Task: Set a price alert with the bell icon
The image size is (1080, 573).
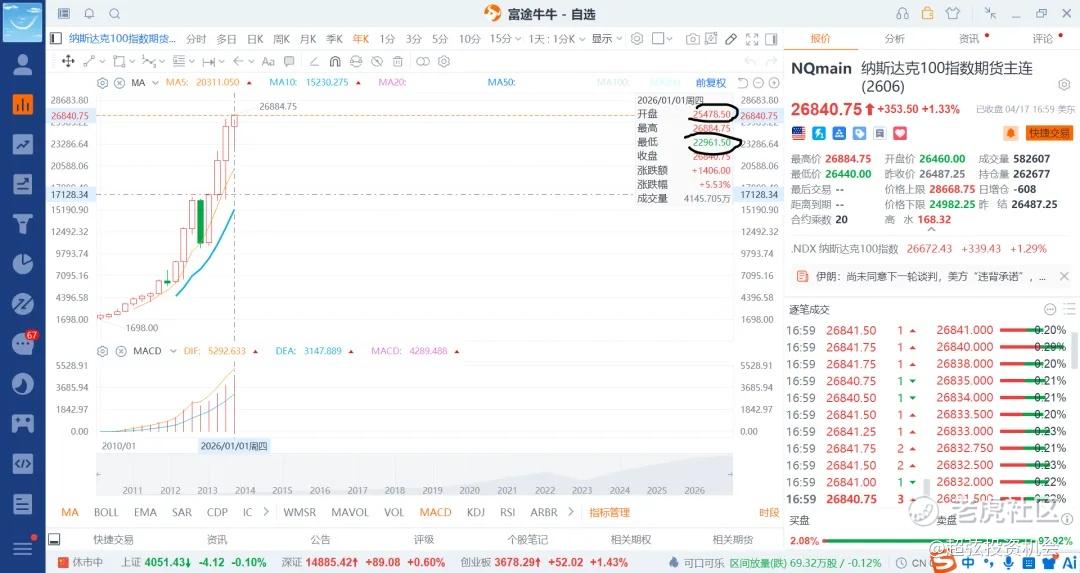Action: point(1010,133)
